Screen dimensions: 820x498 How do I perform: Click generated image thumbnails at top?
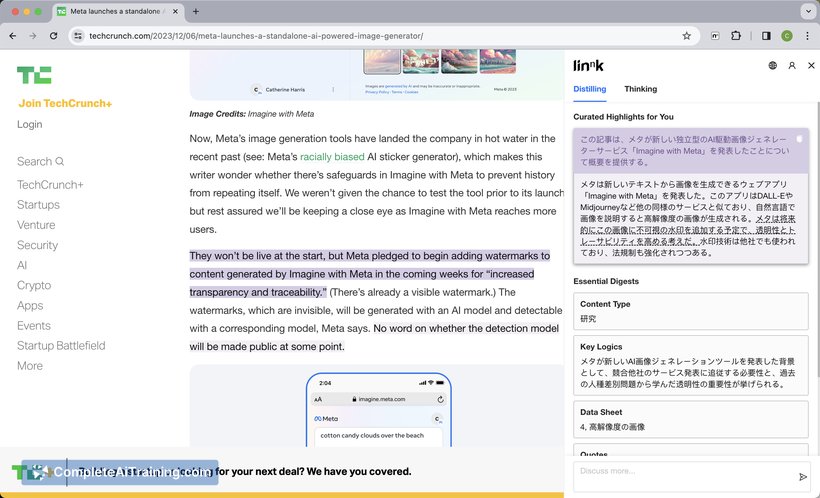pos(439,61)
